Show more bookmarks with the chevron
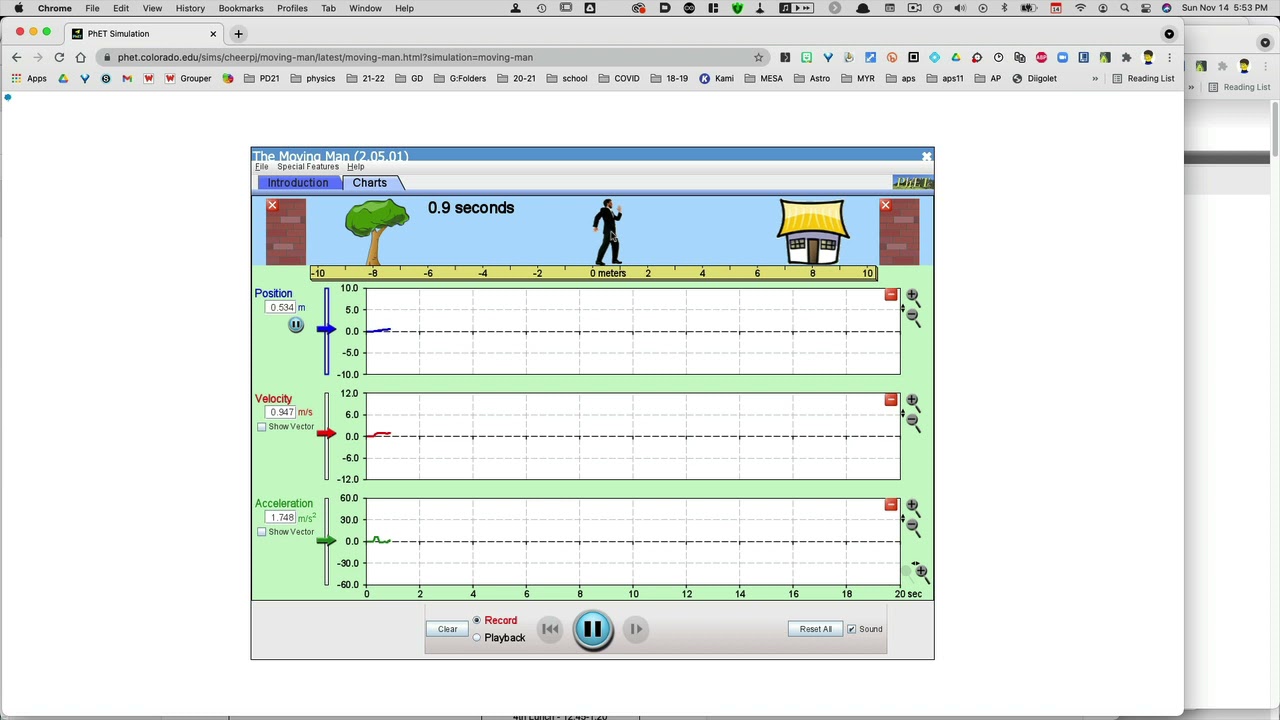Viewport: 1280px width, 720px height. coord(1095,78)
